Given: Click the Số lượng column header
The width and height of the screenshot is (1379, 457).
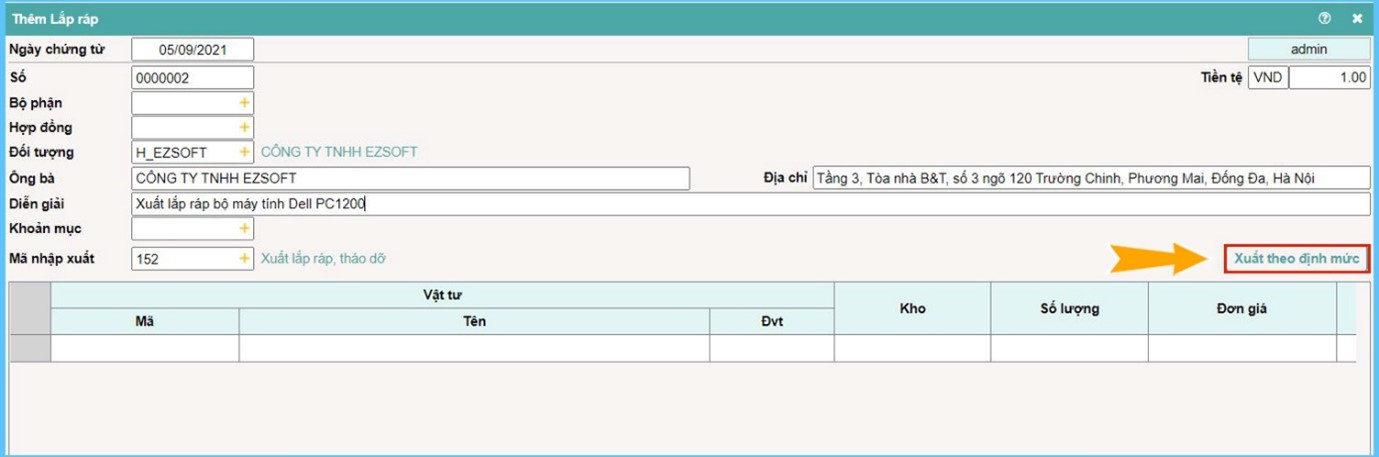Looking at the screenshot, I should (x=1069, y=308).
